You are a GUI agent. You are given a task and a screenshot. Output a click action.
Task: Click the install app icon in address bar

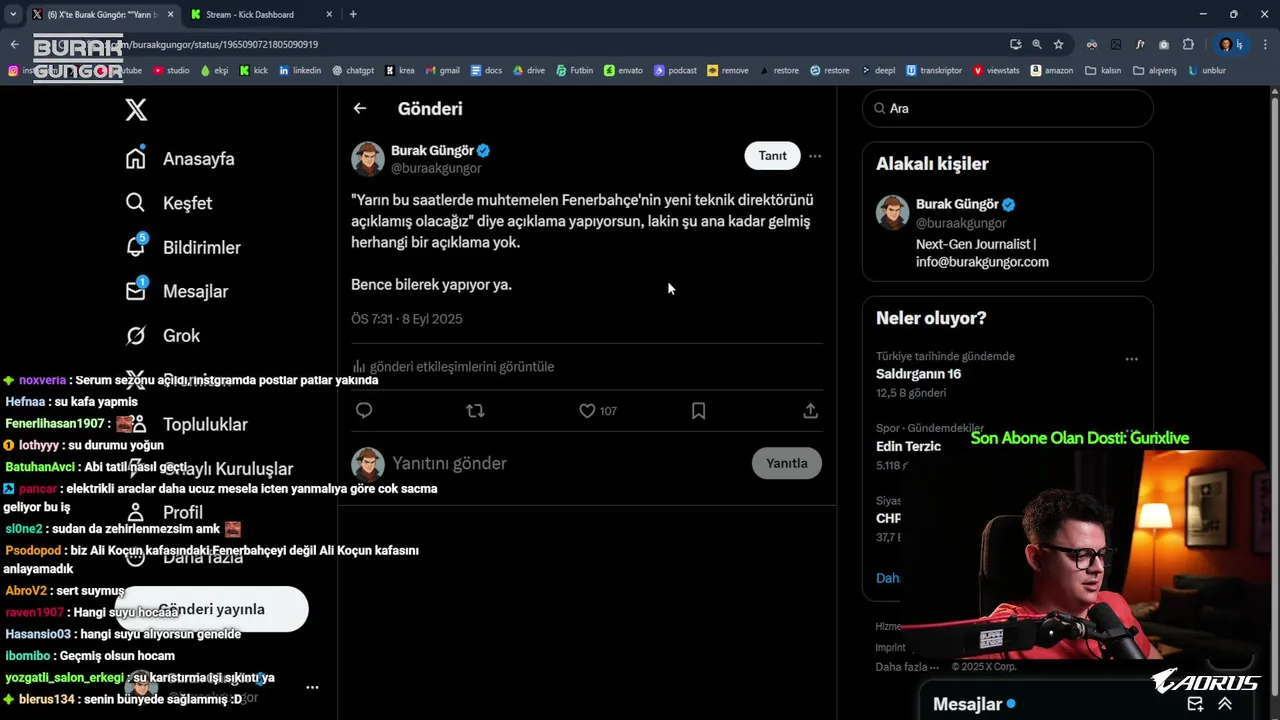tap(1015, 44)
